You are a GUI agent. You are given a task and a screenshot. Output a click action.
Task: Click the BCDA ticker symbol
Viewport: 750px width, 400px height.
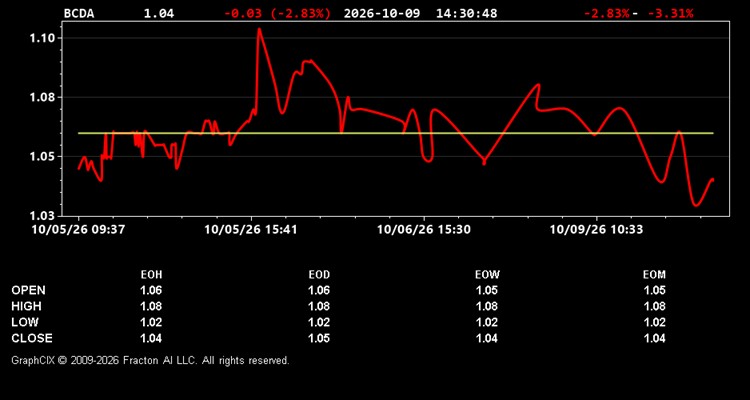coord(79,13)
